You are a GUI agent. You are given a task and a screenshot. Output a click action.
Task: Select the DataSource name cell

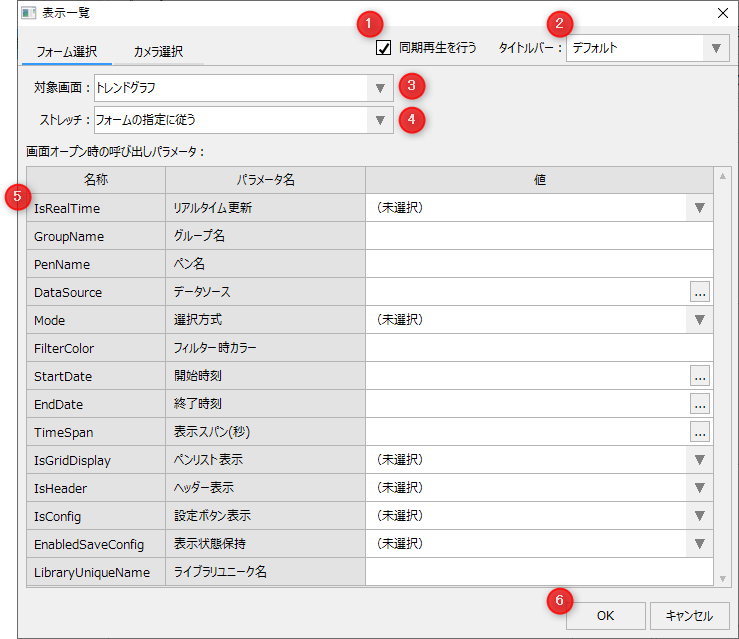click(96, 292)
